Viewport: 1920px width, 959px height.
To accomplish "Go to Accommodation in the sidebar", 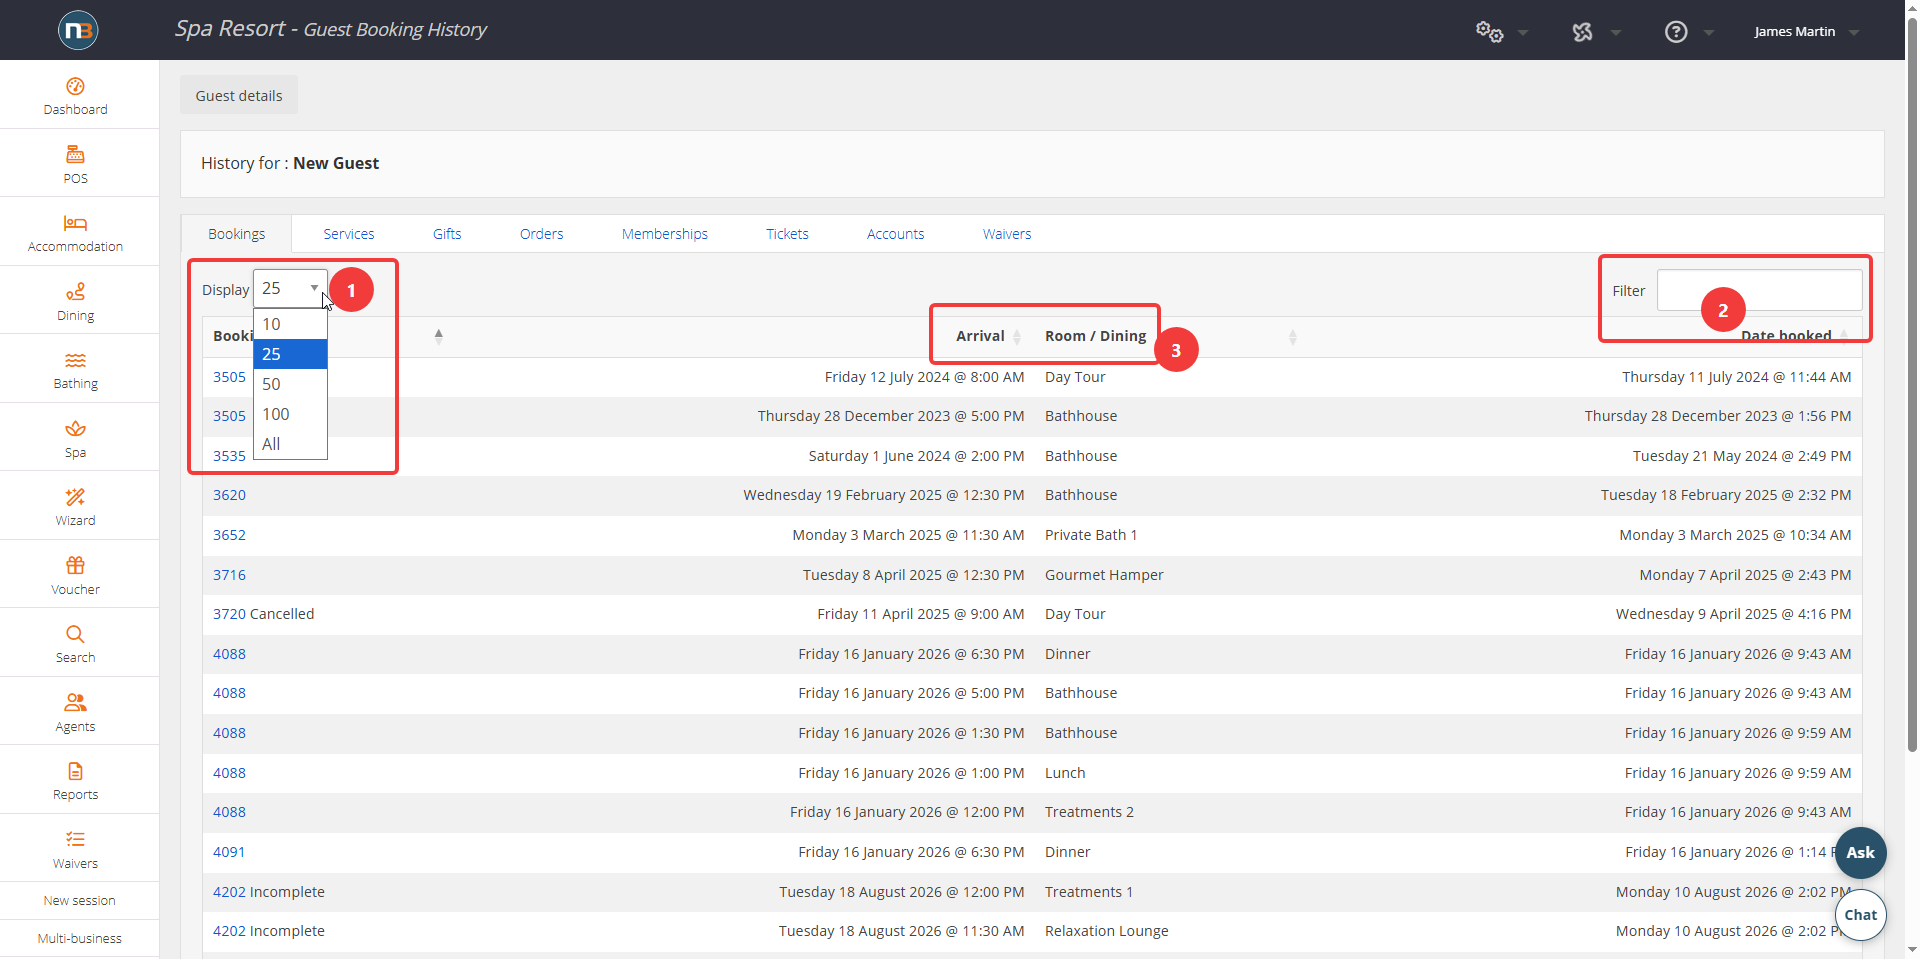I will [76, 233].
